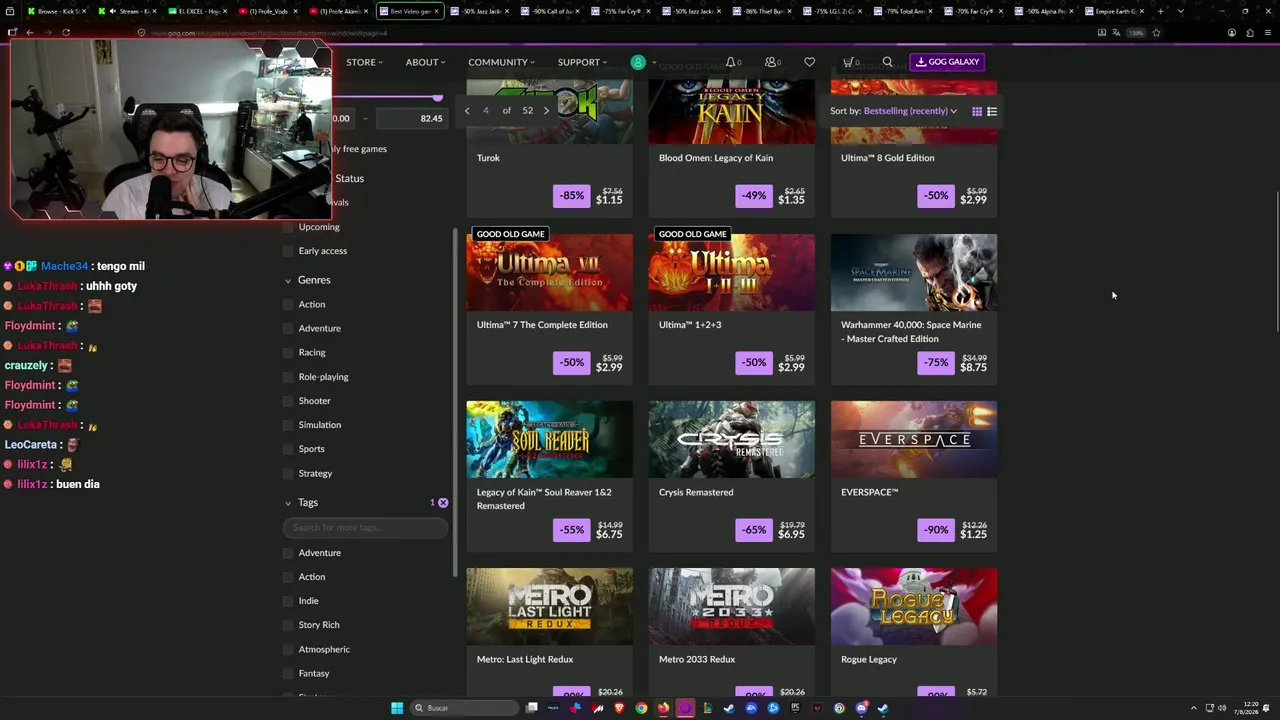Viewport: 1280px width, 720px height.
Task: Open the wishlist heart icon
Action: click(x=810, y=62)
